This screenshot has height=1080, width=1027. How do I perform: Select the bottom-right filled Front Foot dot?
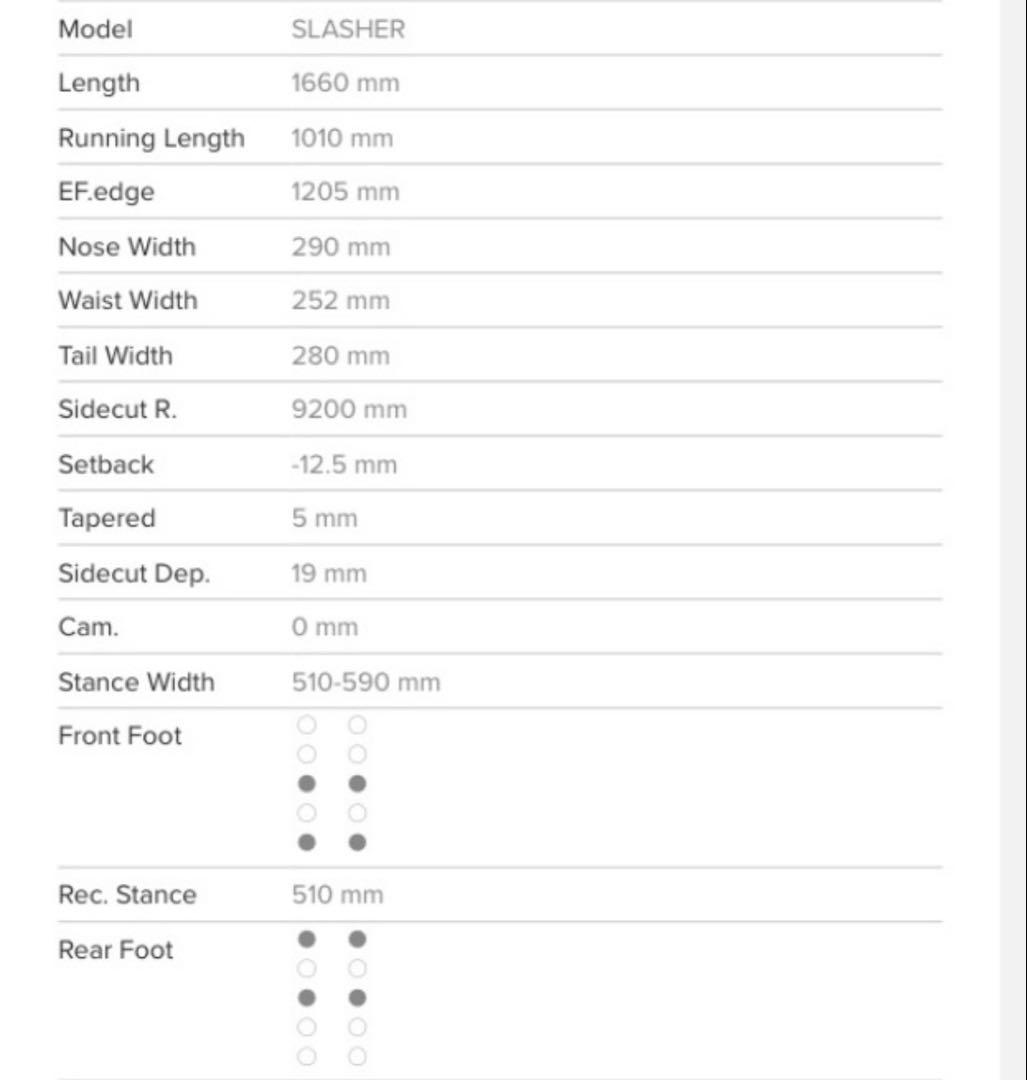357,843
